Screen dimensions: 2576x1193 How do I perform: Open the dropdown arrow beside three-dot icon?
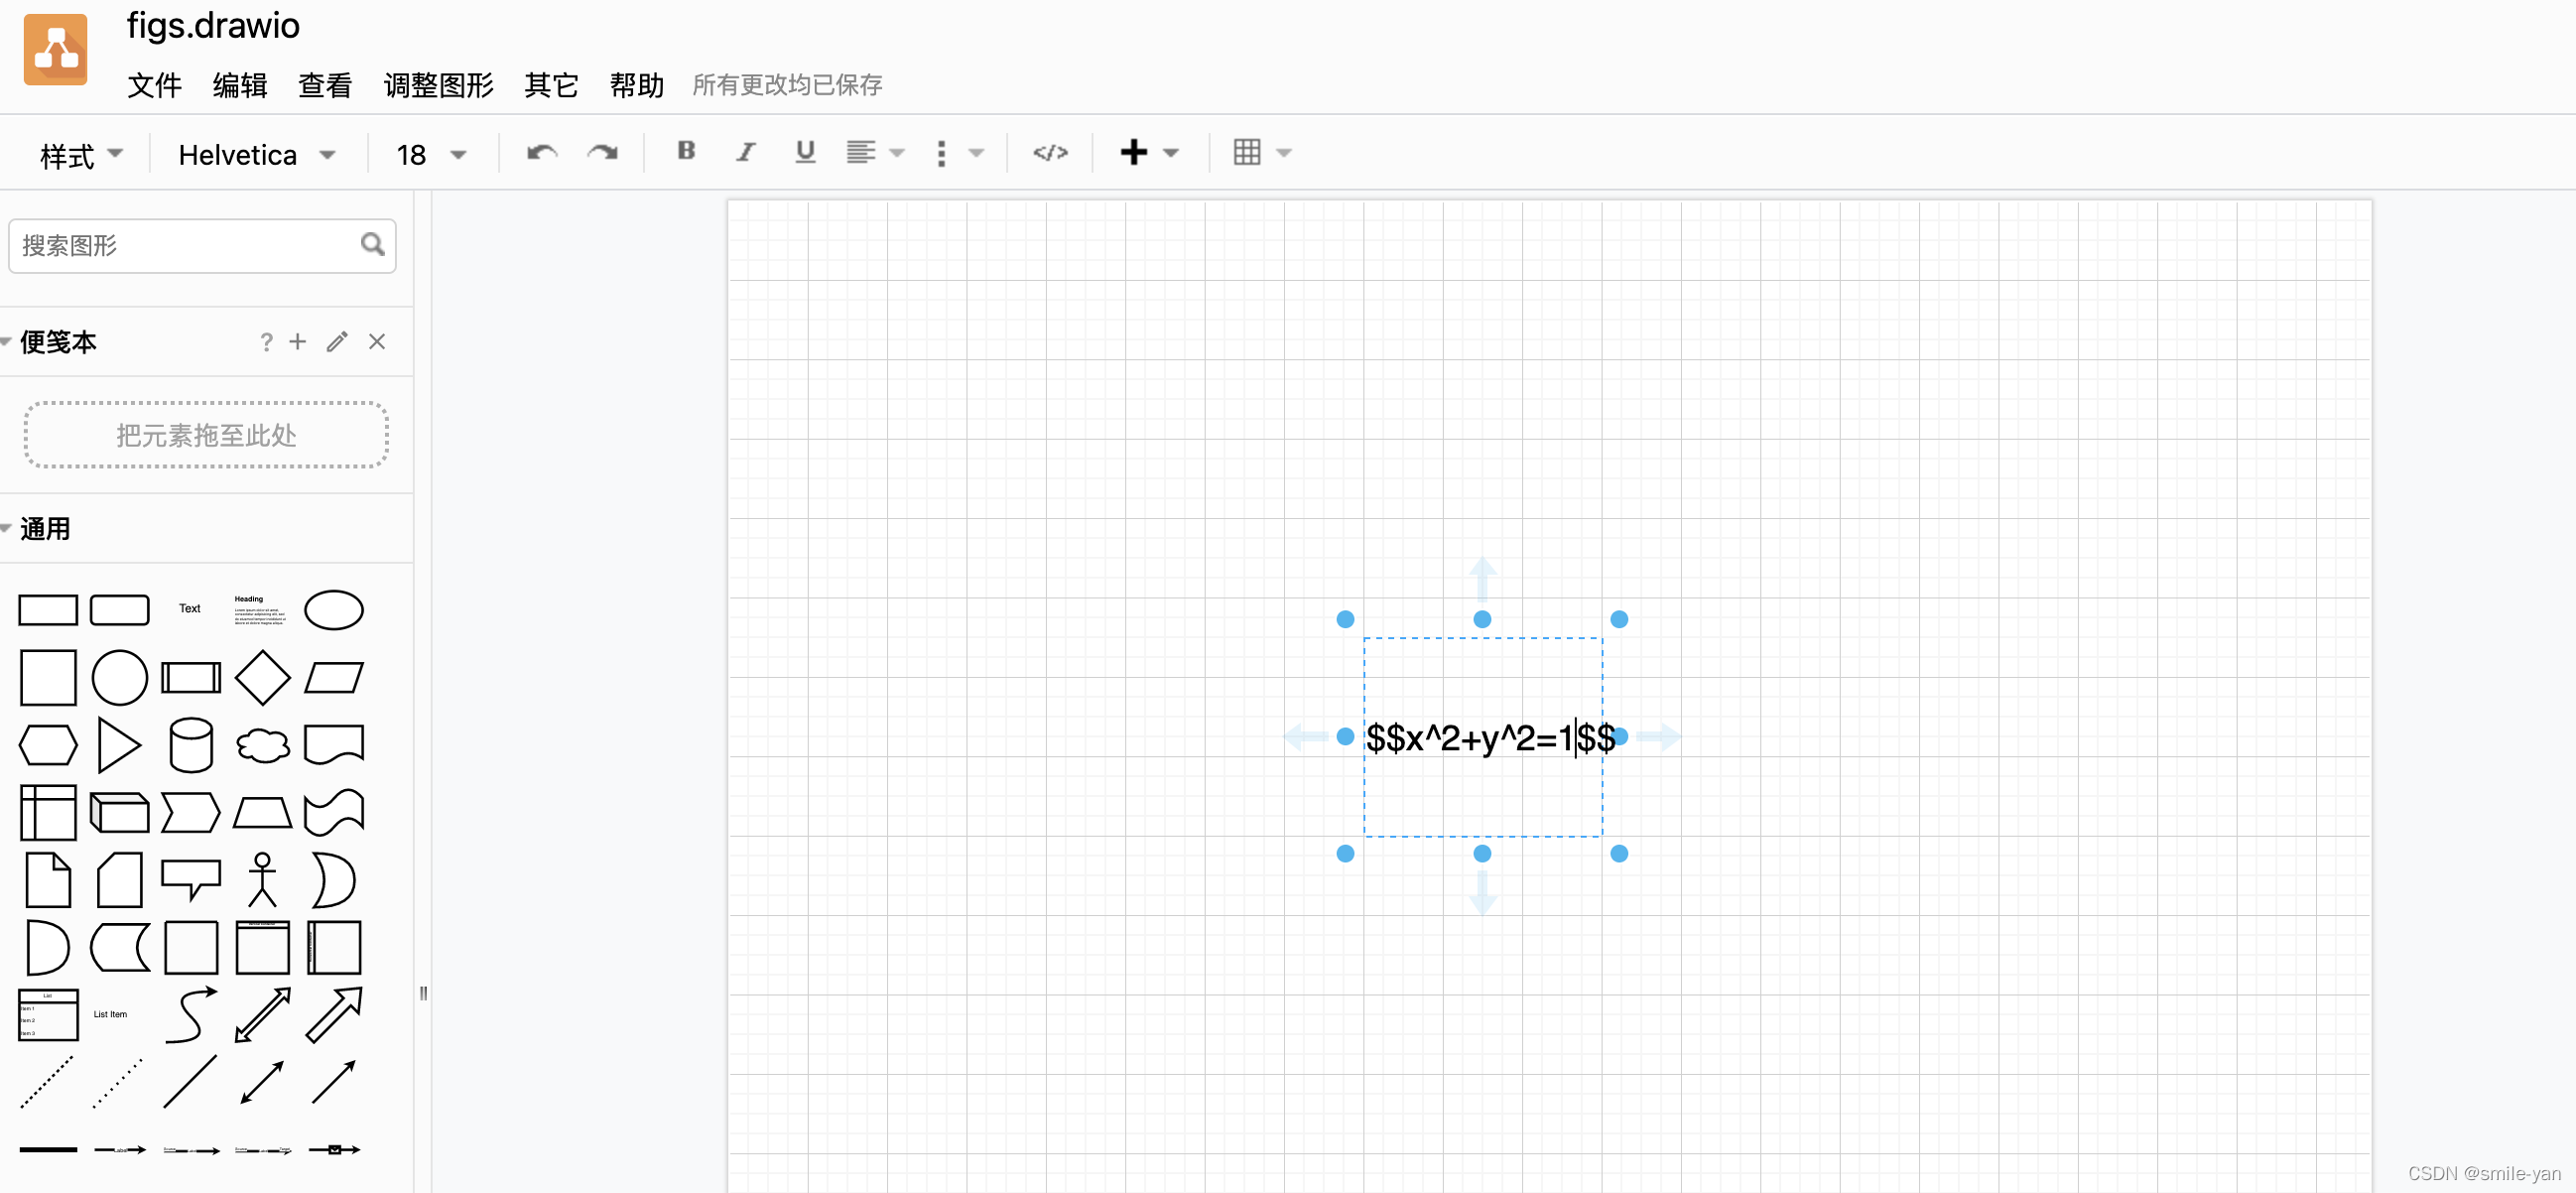pyautogui.click(x=977, y=153)
